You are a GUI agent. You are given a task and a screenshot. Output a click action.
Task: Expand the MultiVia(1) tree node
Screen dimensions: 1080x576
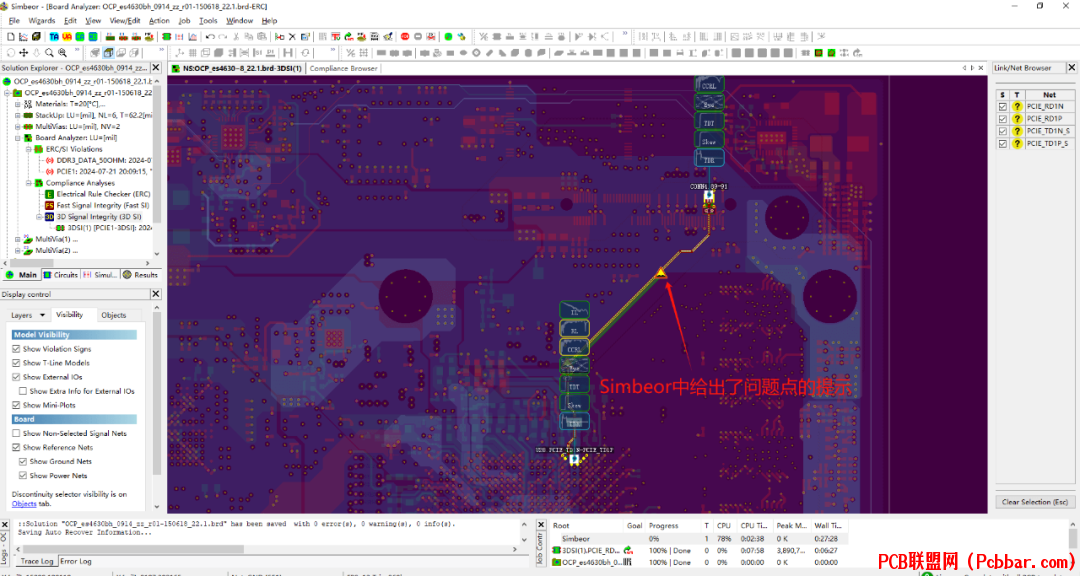tap(18, 239)
